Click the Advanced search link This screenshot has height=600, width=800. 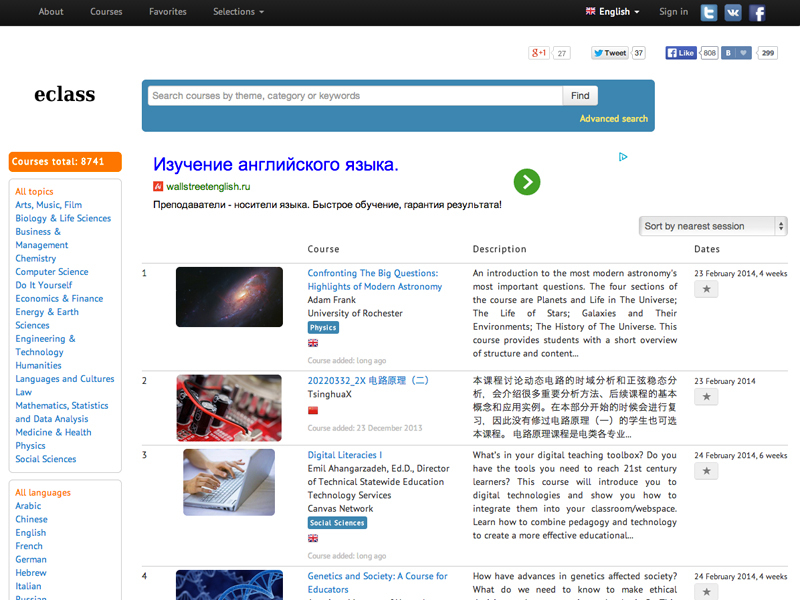pyautogui.click(x=613, y=119)
